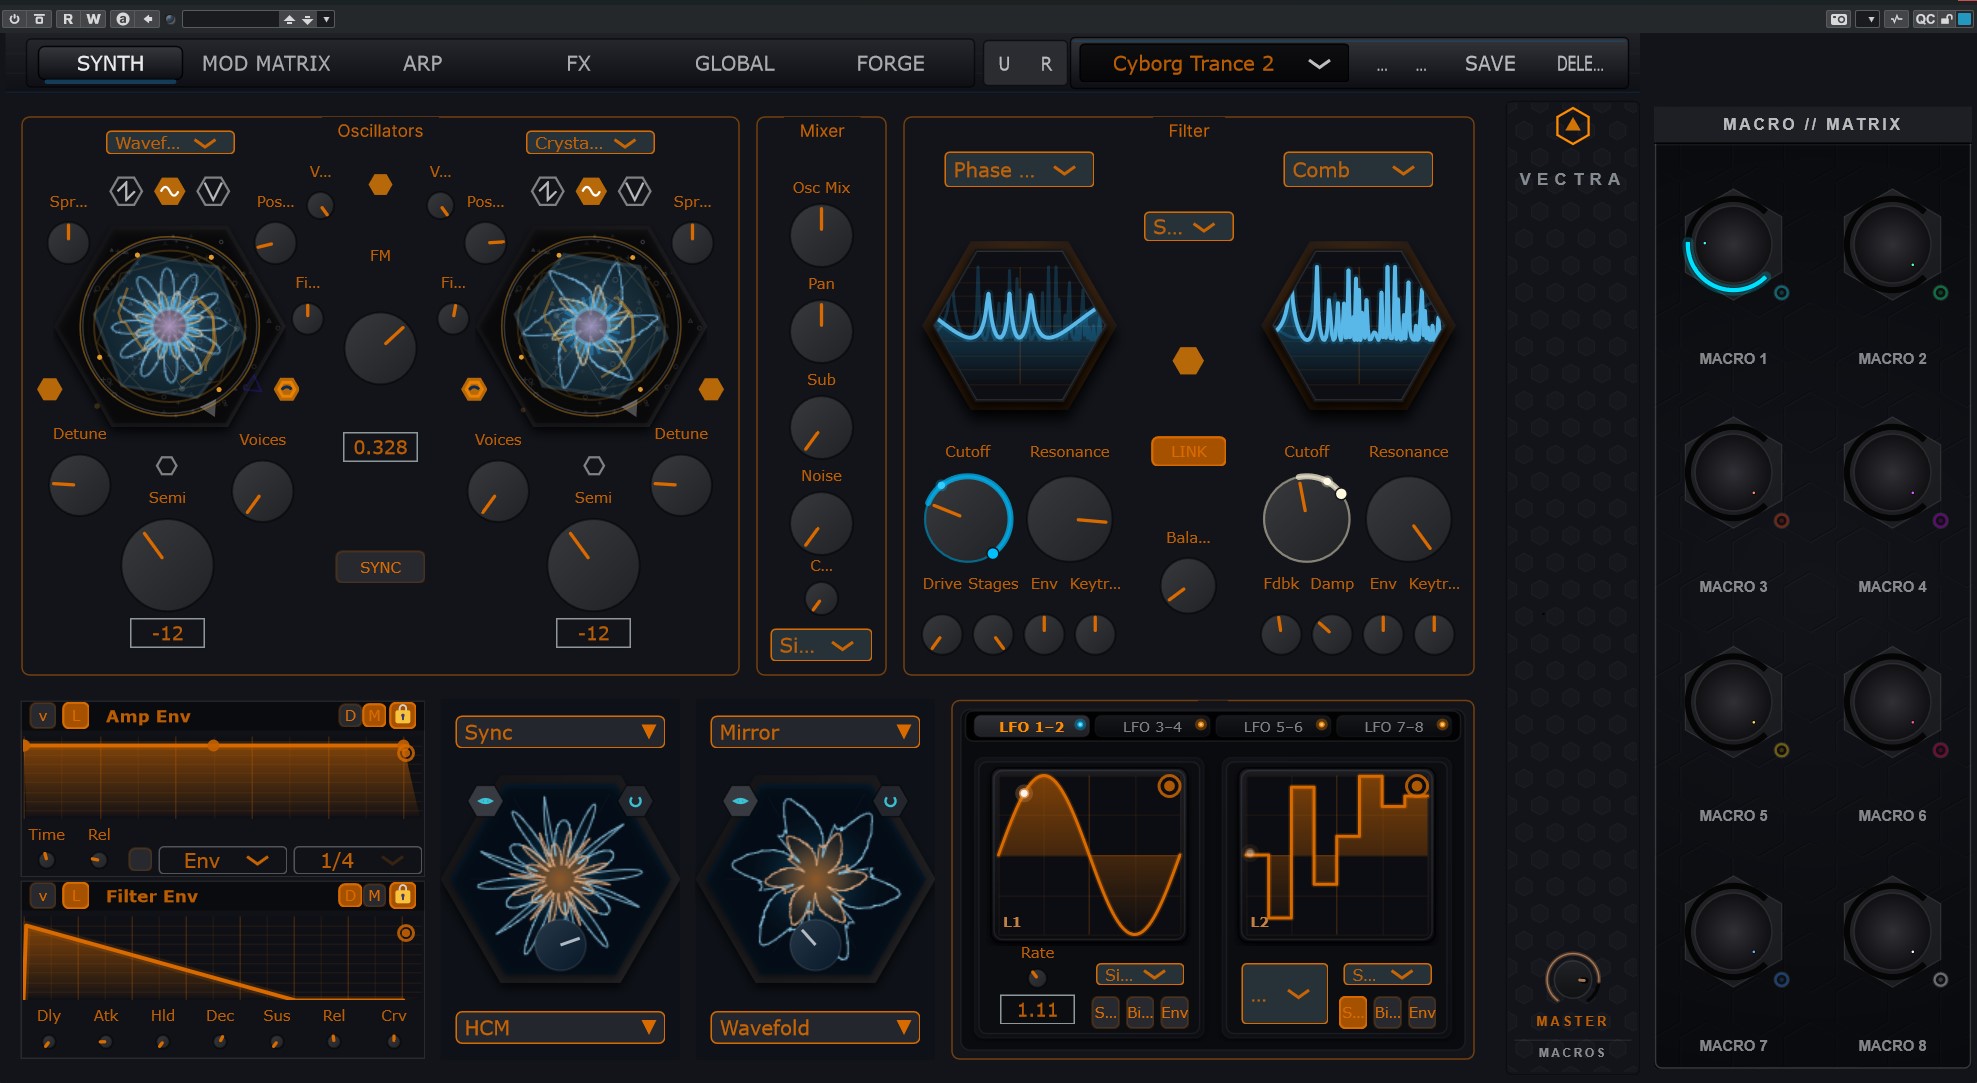1977x1083 pixels.
Task: Toggle the filter LINK button
Action: click(1188, 451)
